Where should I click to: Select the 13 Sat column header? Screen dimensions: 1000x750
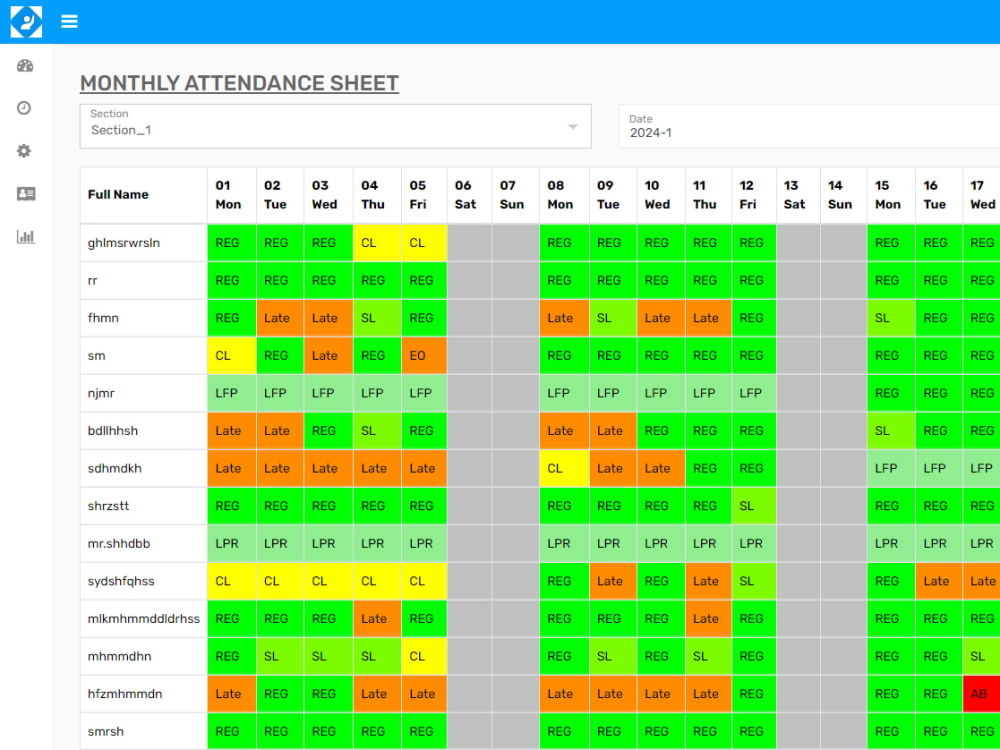[x=798, y=195]
